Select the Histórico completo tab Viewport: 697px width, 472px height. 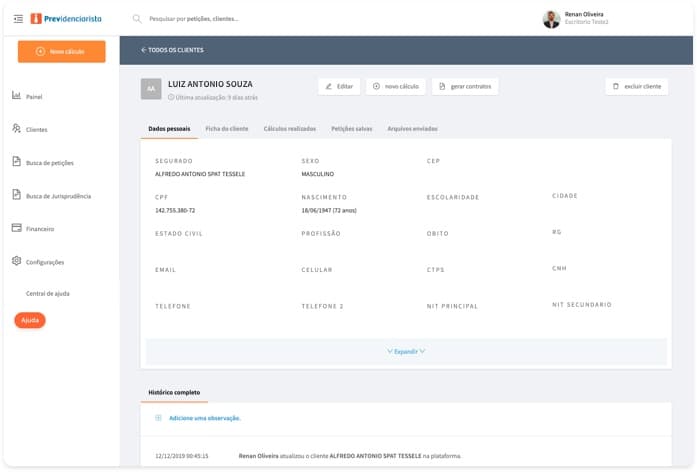point(174,392)
